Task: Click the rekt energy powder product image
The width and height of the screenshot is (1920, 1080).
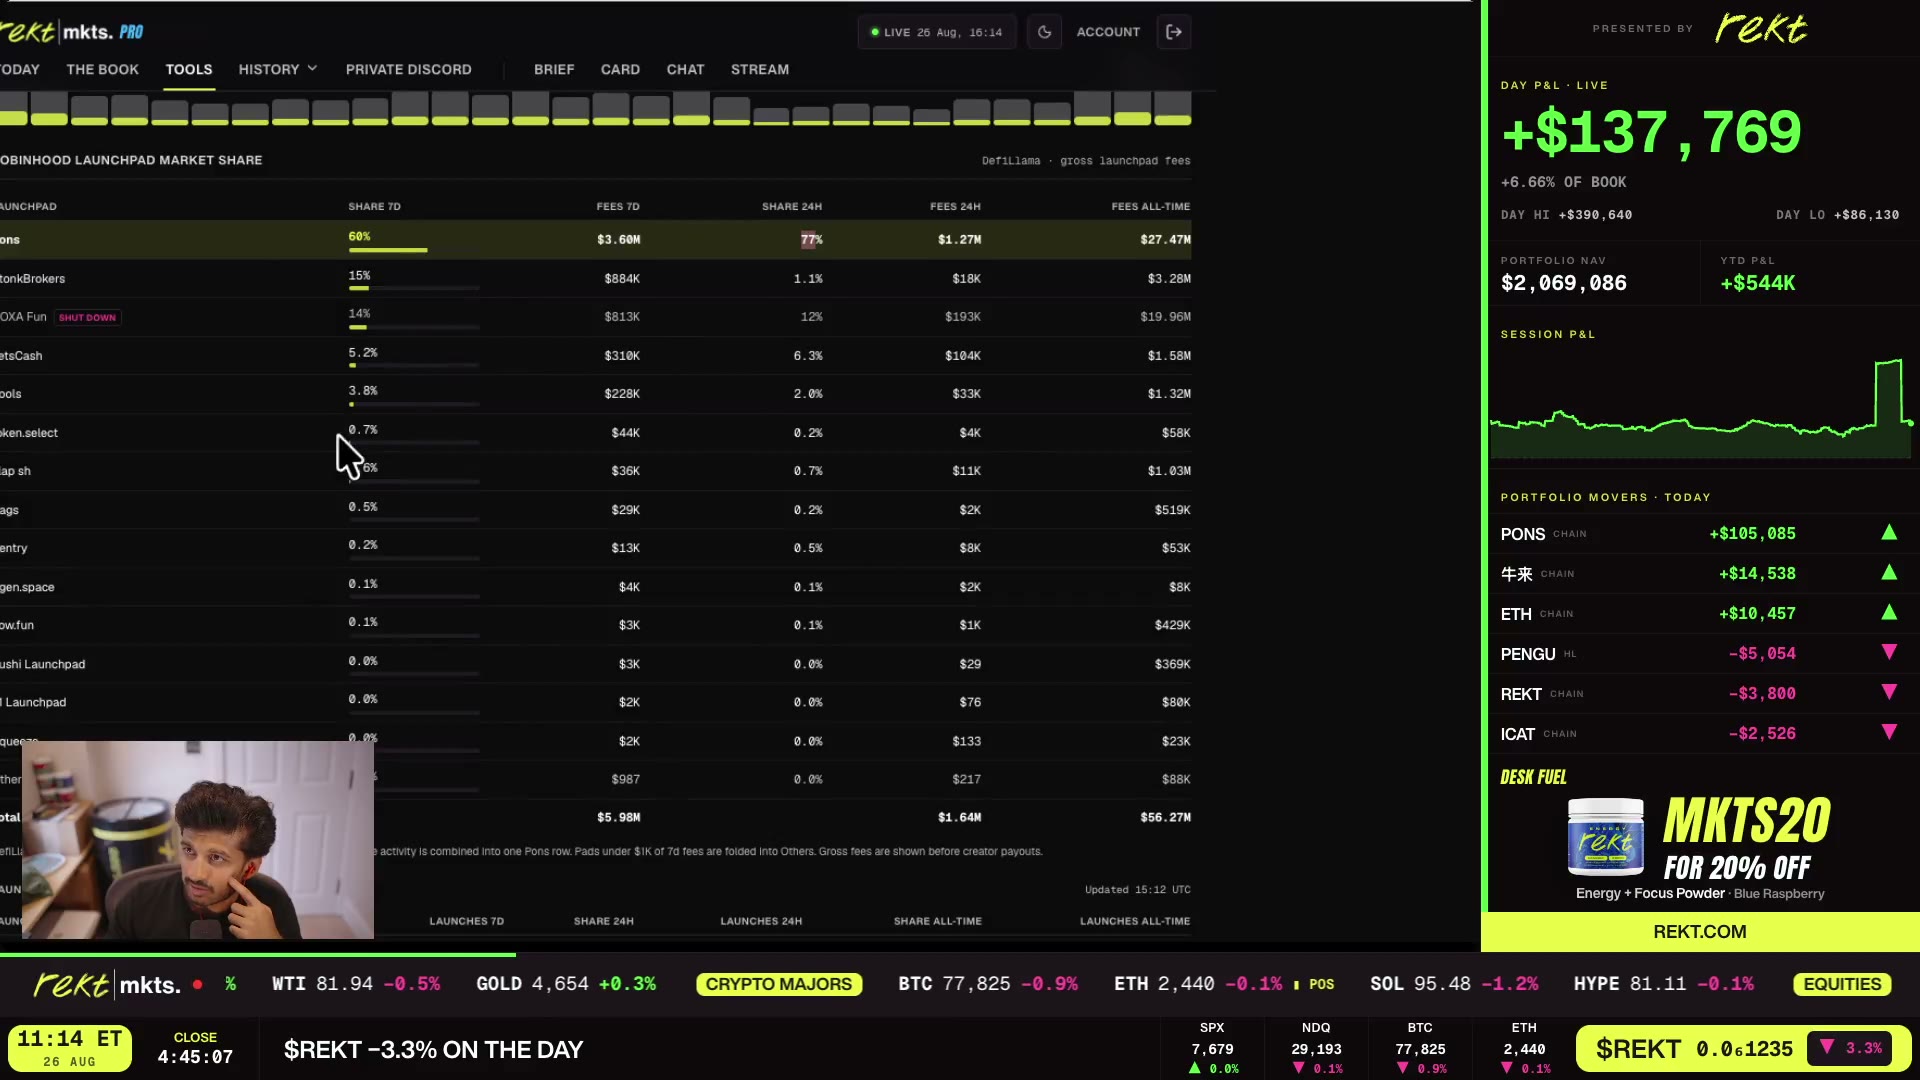Action: coord(1605,838)
